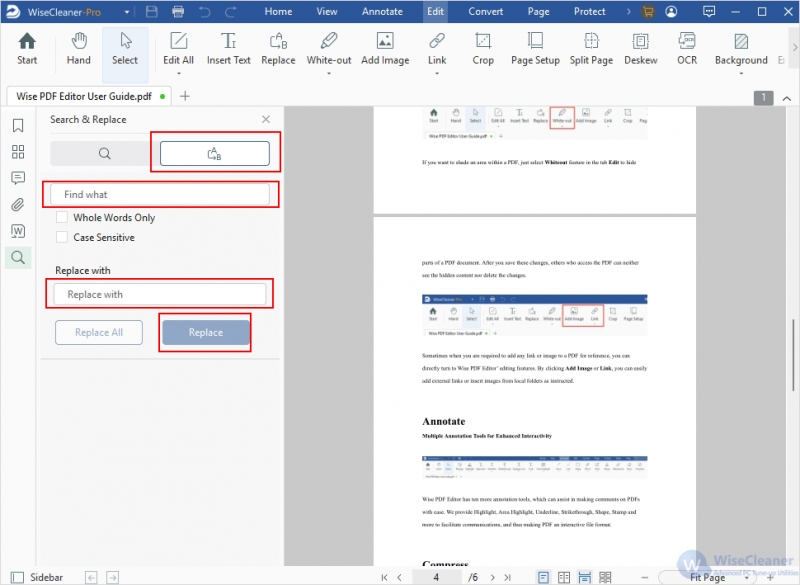The height and width of the screenshot is (585, 800).
Task: Open the shopping cart purchase icon
Action: pos(648,12)
